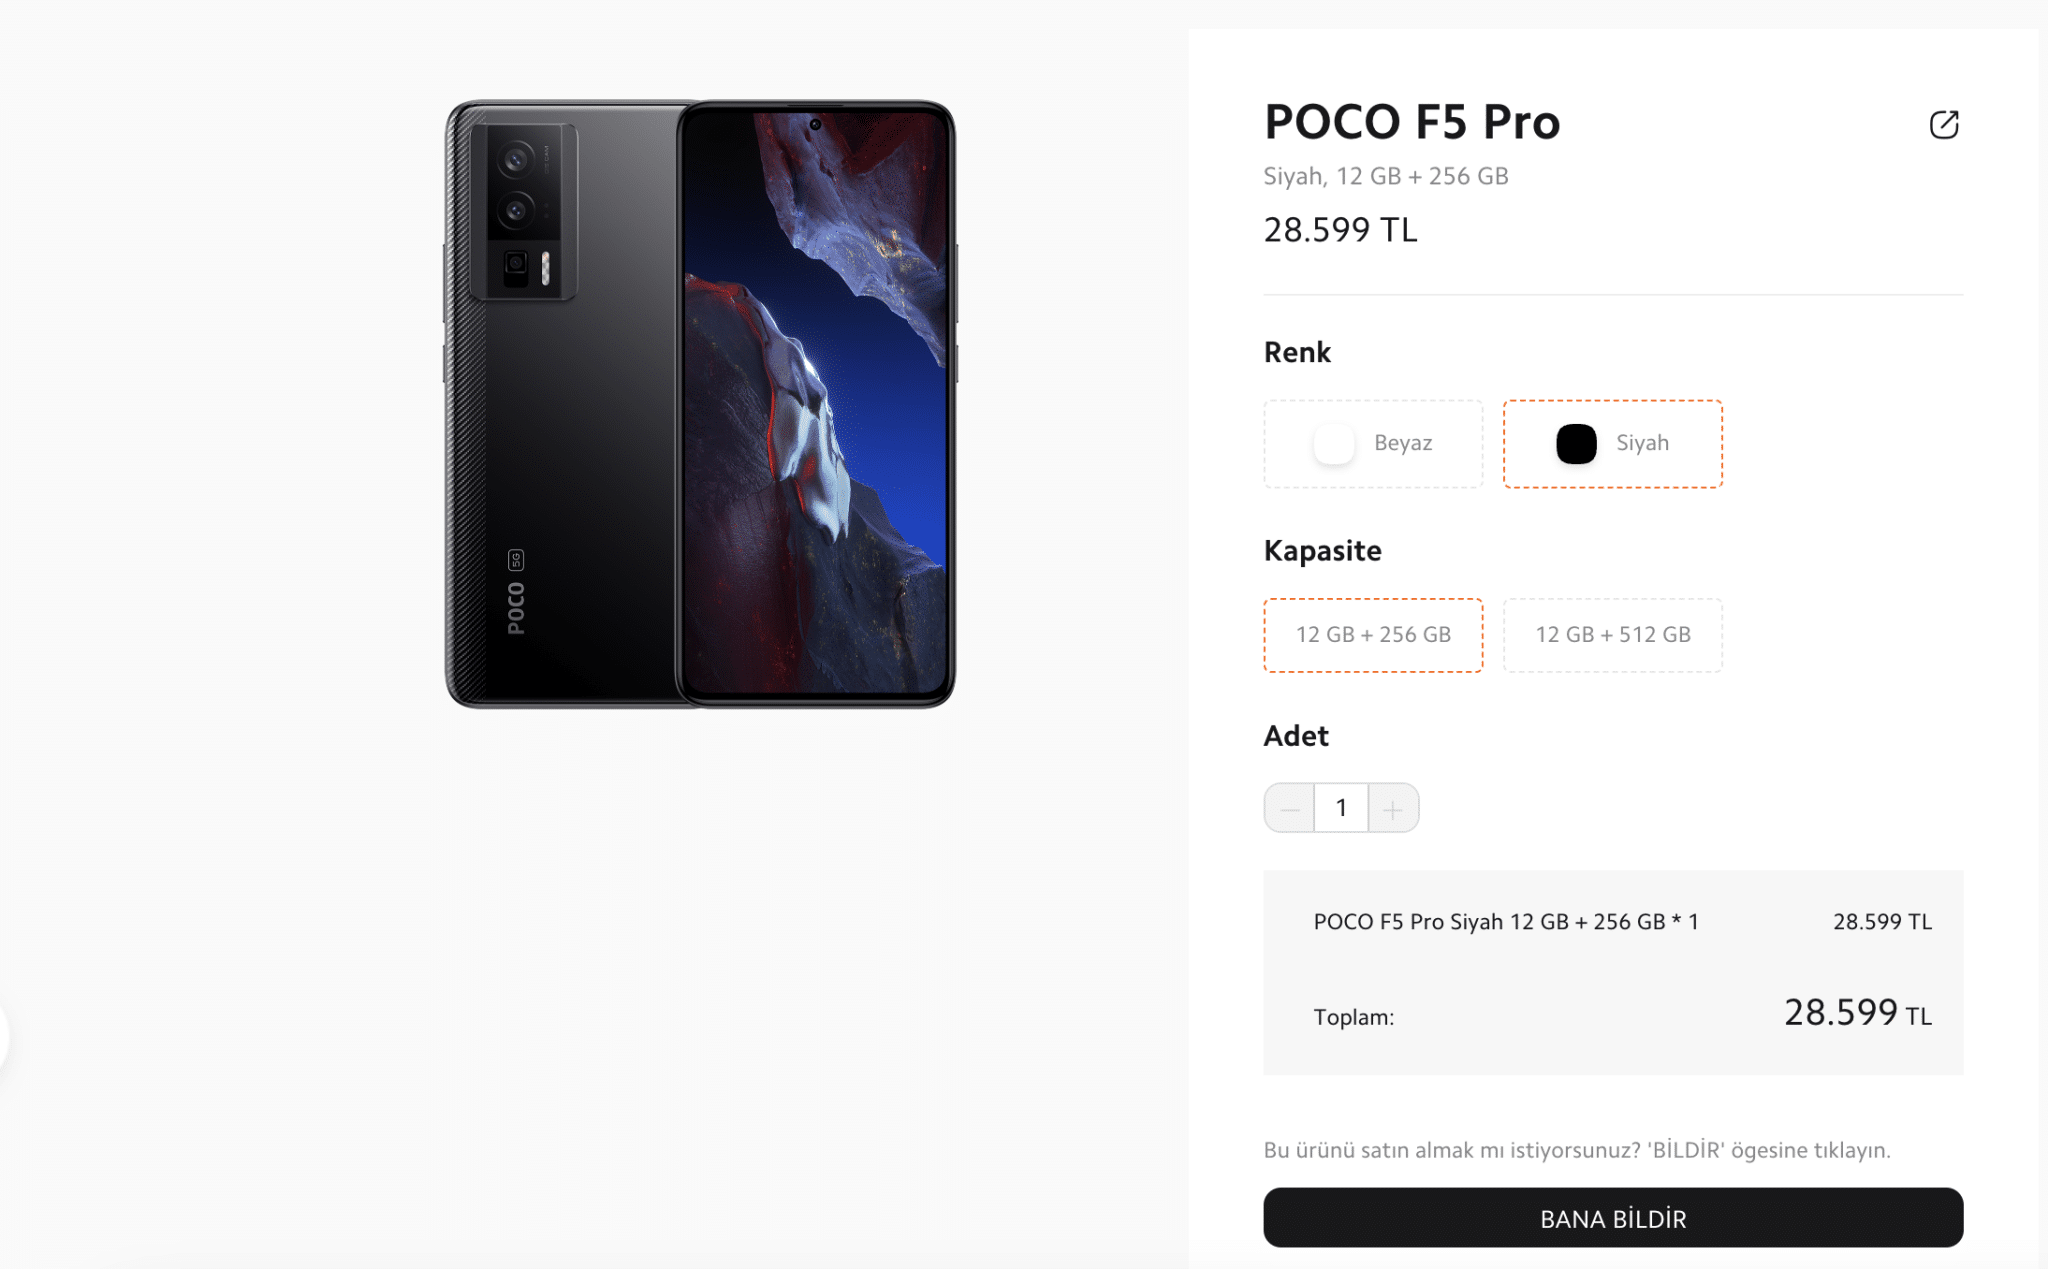Click the order summary line item text
Image resolution: width=2048 pixels, height=1269 pixels.
1505,922
